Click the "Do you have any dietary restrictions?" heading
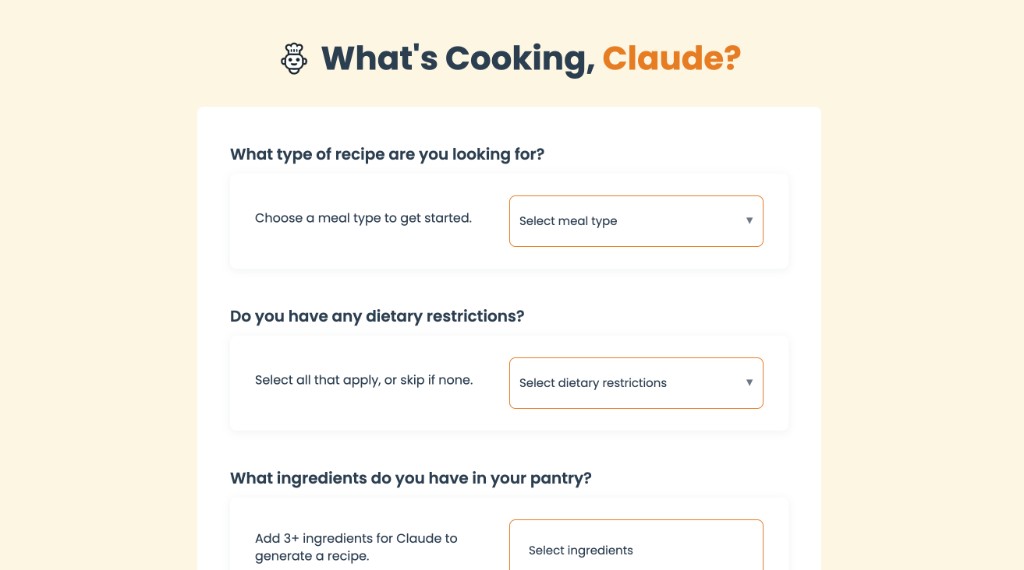The height and width of the screenshot is (570, 1024). point(377,316)
